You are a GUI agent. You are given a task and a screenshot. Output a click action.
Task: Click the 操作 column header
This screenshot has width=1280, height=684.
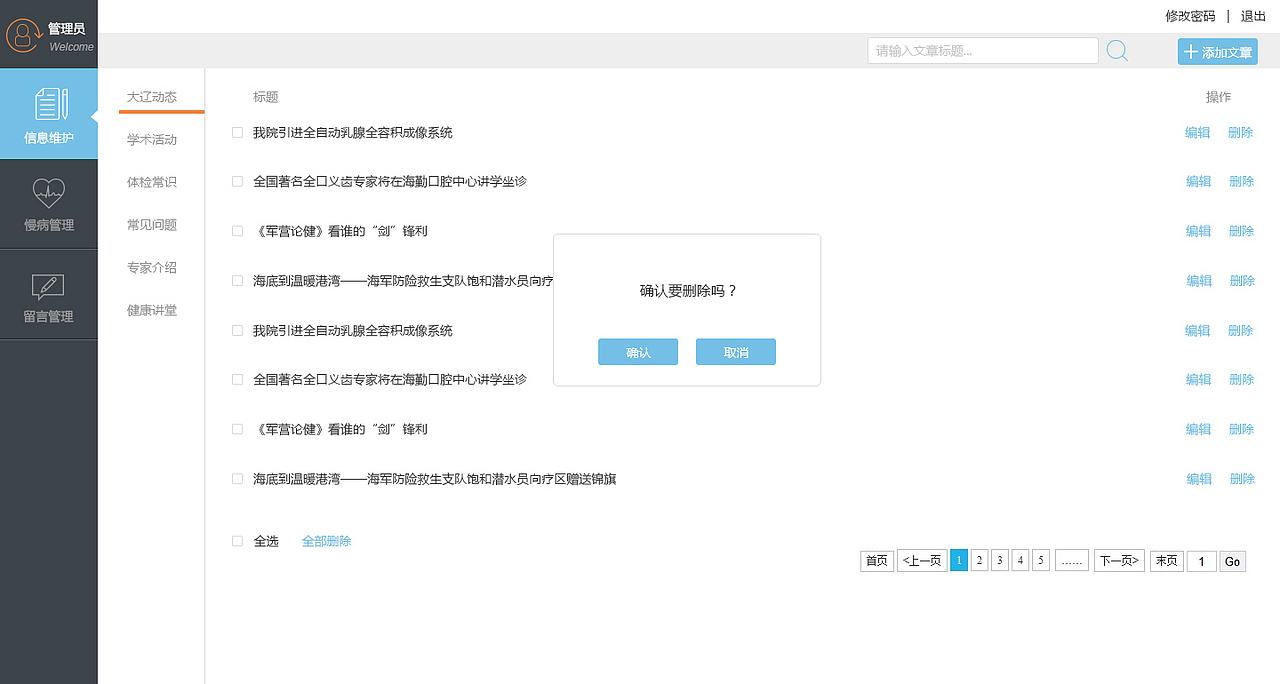(x=1218, y=97)
